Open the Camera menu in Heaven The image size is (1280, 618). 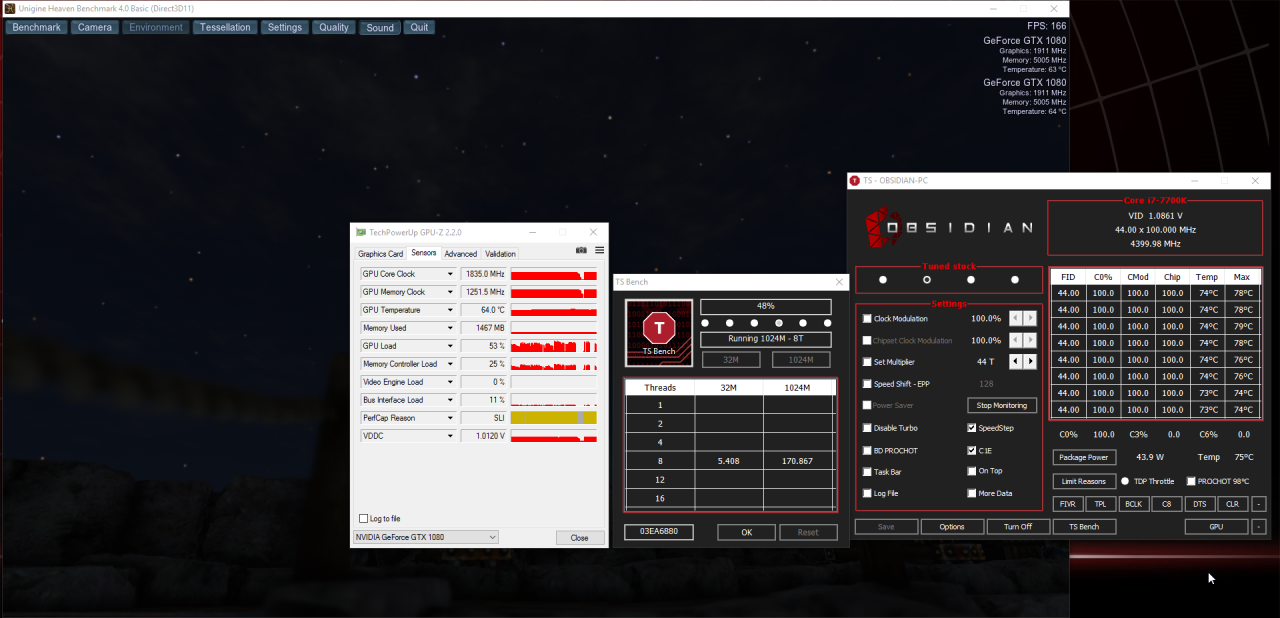tap(95, 27)
